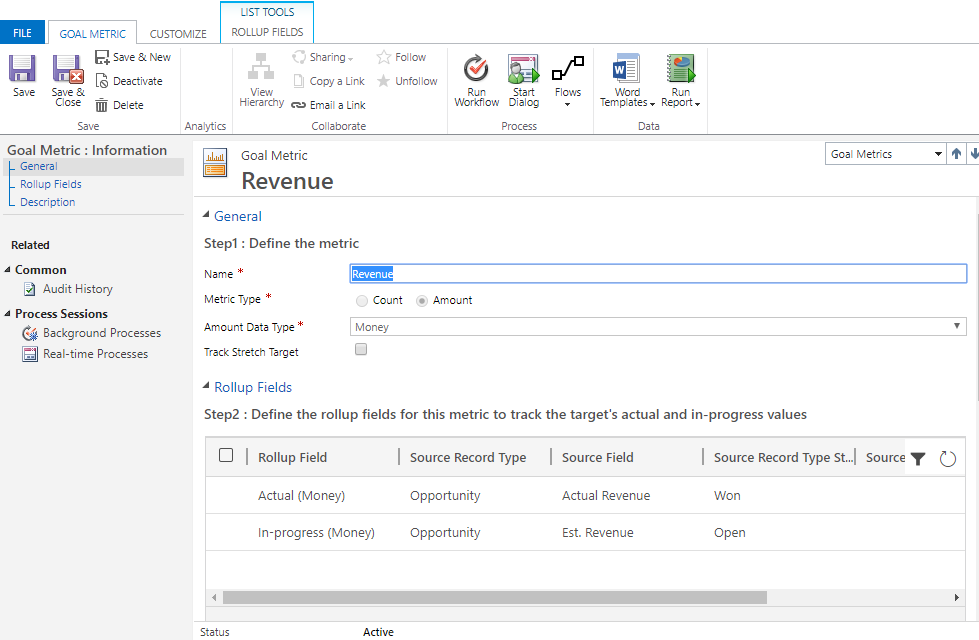Open Real-time Processes link
The height and width of the screenshot is (640, 979).
tap(86, 354)
